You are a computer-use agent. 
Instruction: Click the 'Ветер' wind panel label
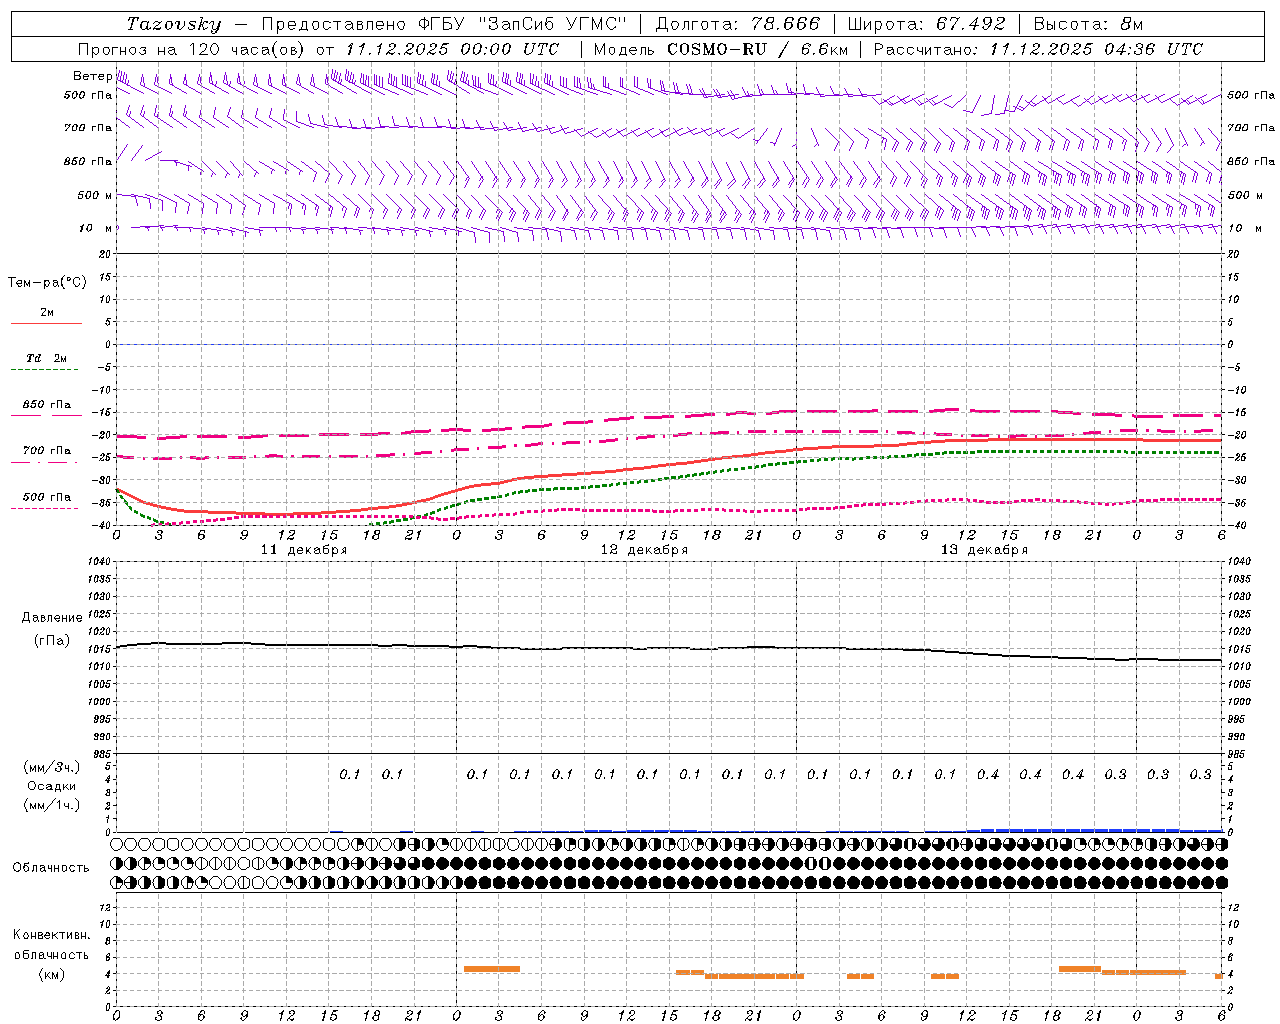(x=93, y=76)
